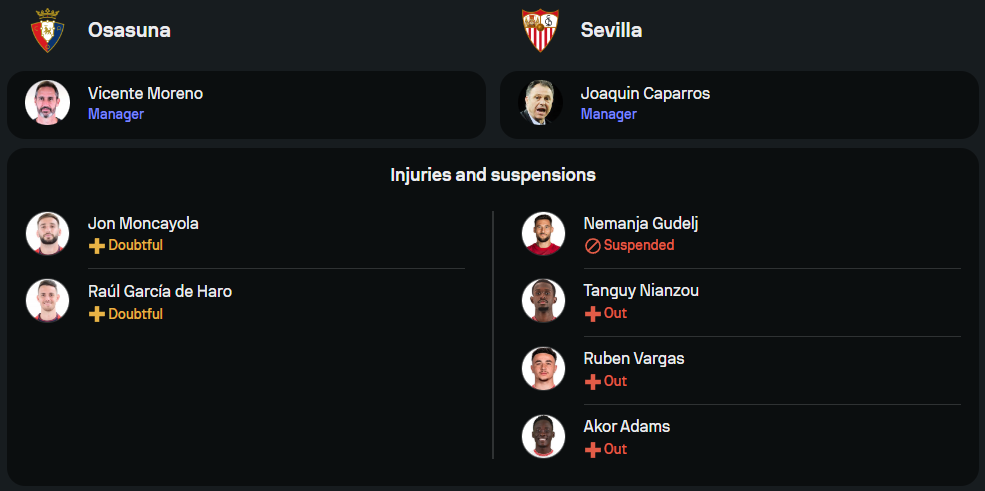Image resolution: width=985 pixels, height=491 pixels.
Task: Open Raúl García de Haro's avatar
Action: point(47,301)
